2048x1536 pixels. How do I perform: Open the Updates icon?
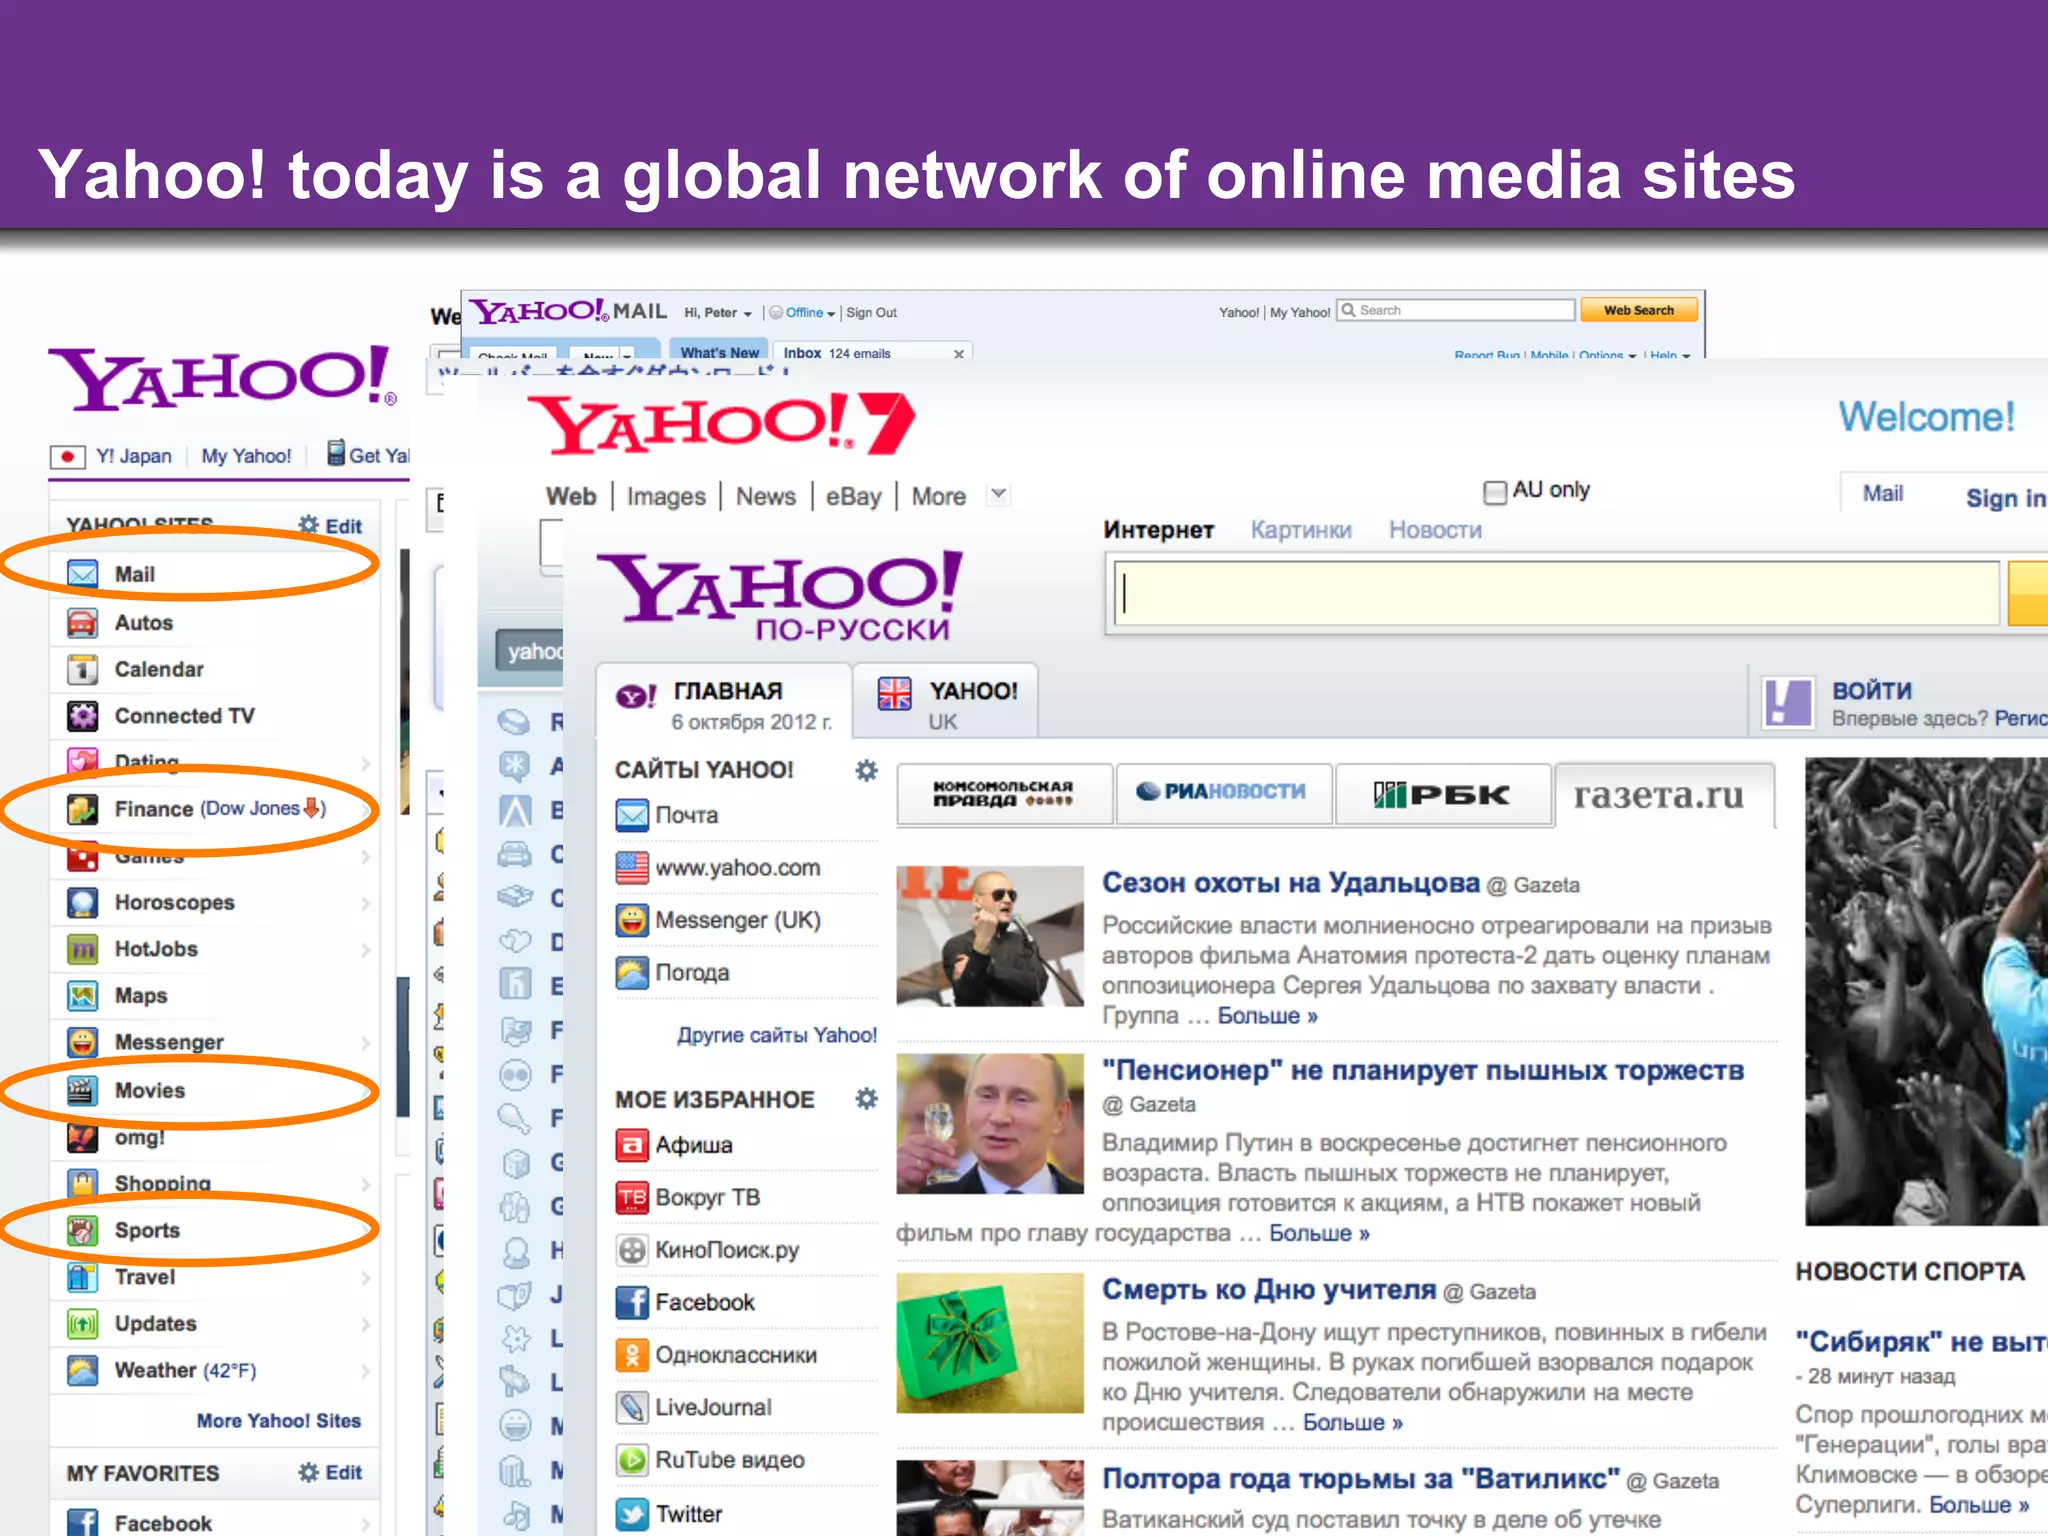[83, 1324]
